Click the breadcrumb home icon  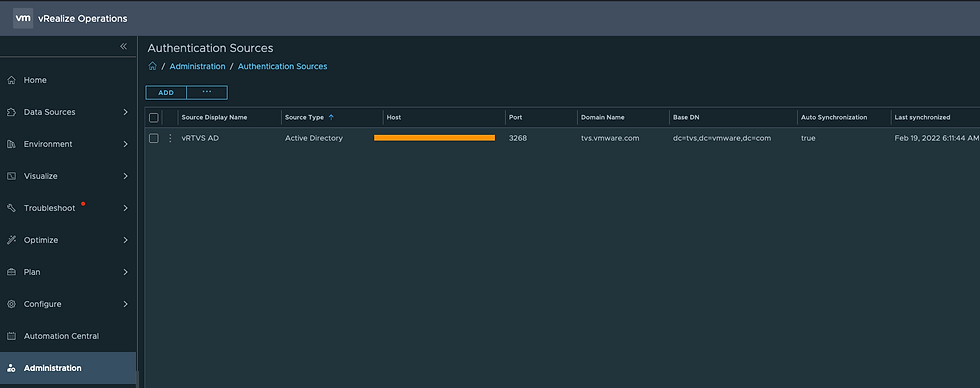(152, 66)
